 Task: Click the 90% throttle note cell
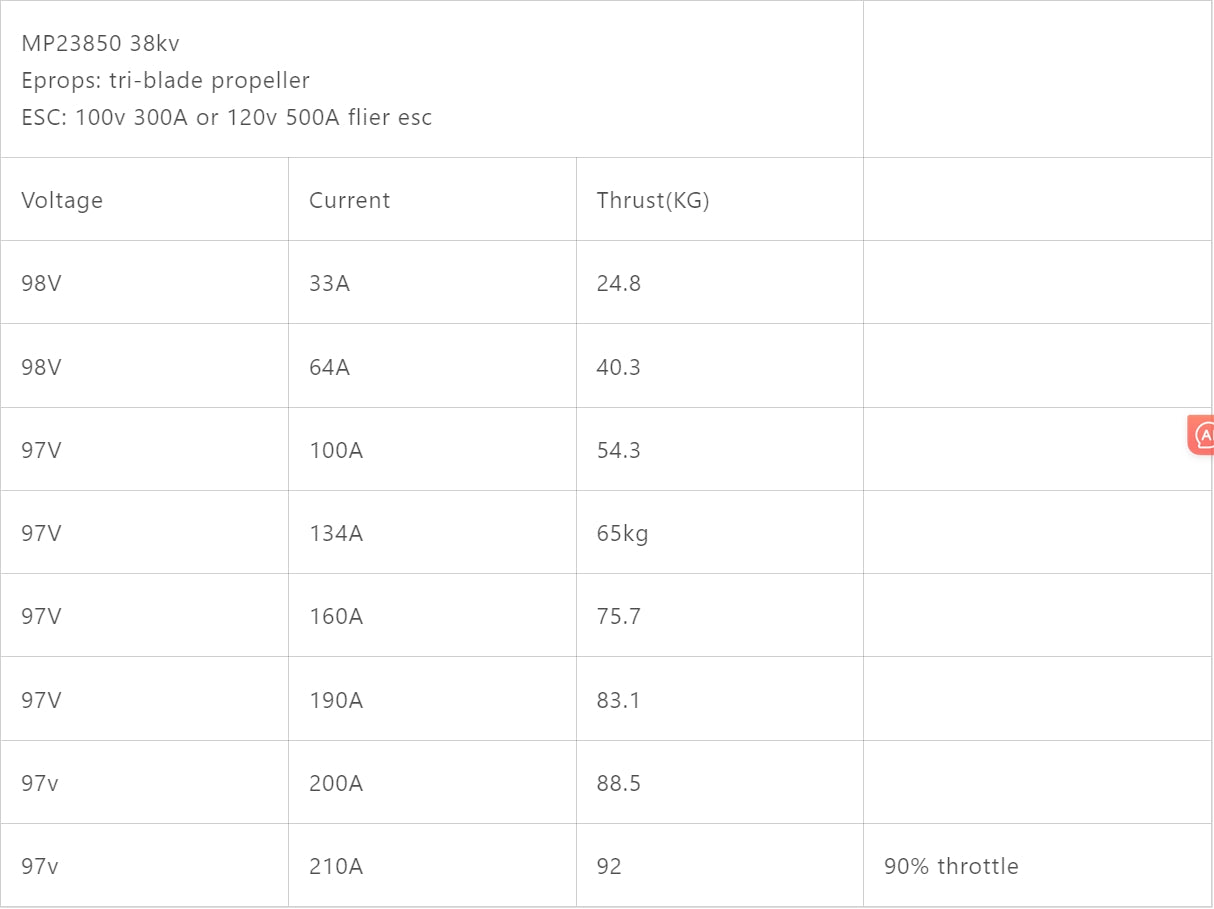tap(1038, 865)
